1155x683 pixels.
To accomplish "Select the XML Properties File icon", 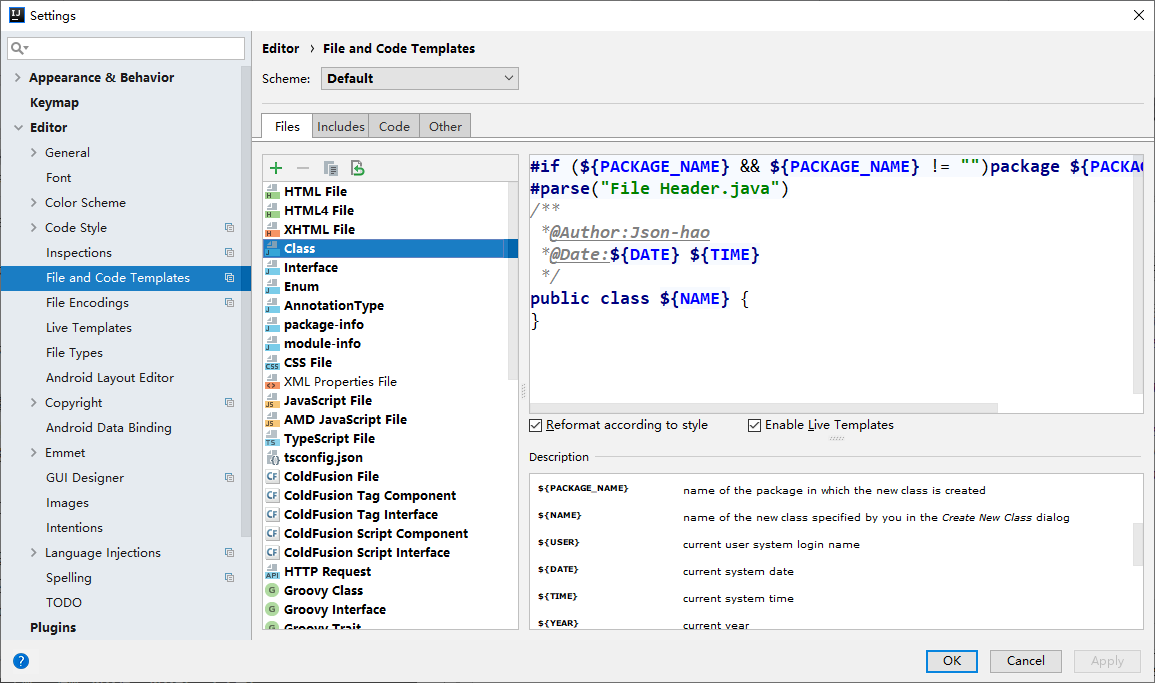I will tap(273, 382).
